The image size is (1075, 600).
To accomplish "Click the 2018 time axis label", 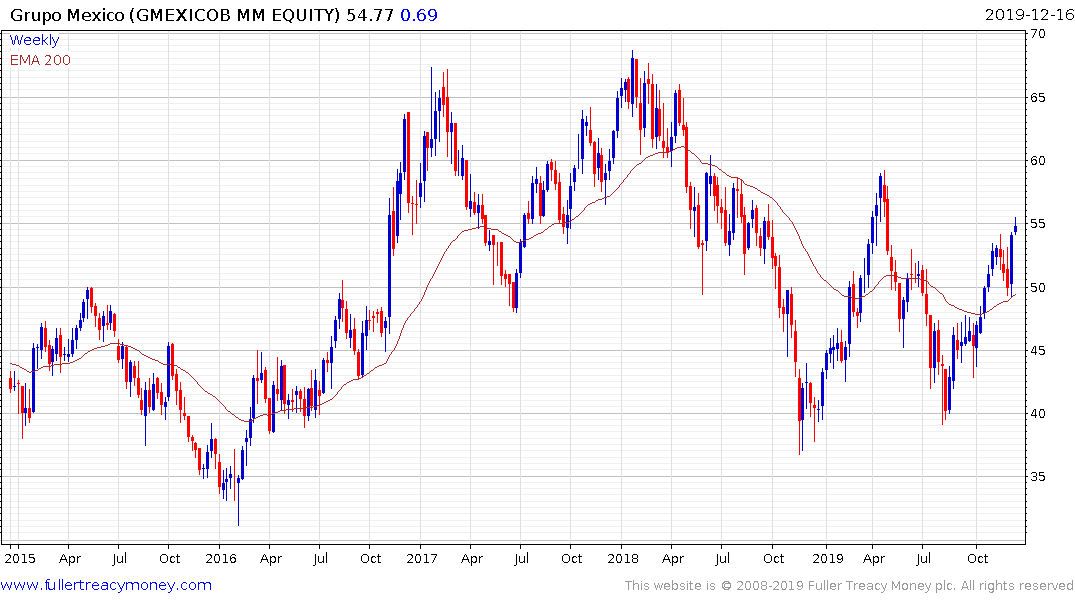I will [x=623, y=558].
